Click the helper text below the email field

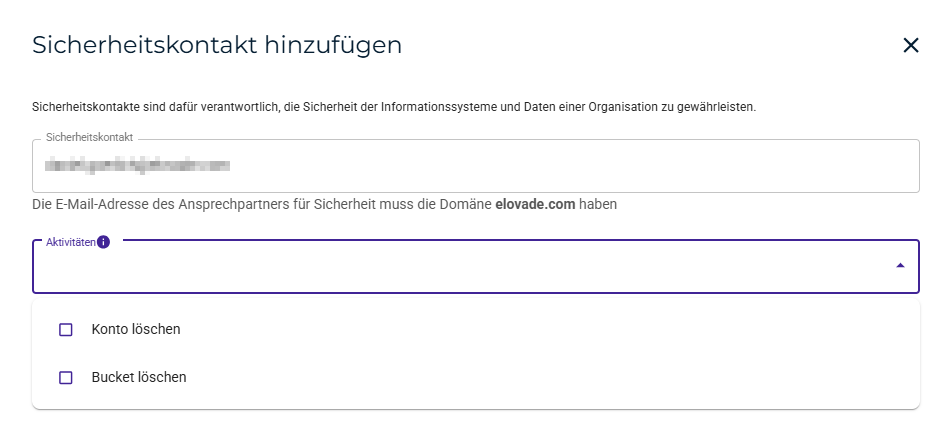(x=262, y=204)
